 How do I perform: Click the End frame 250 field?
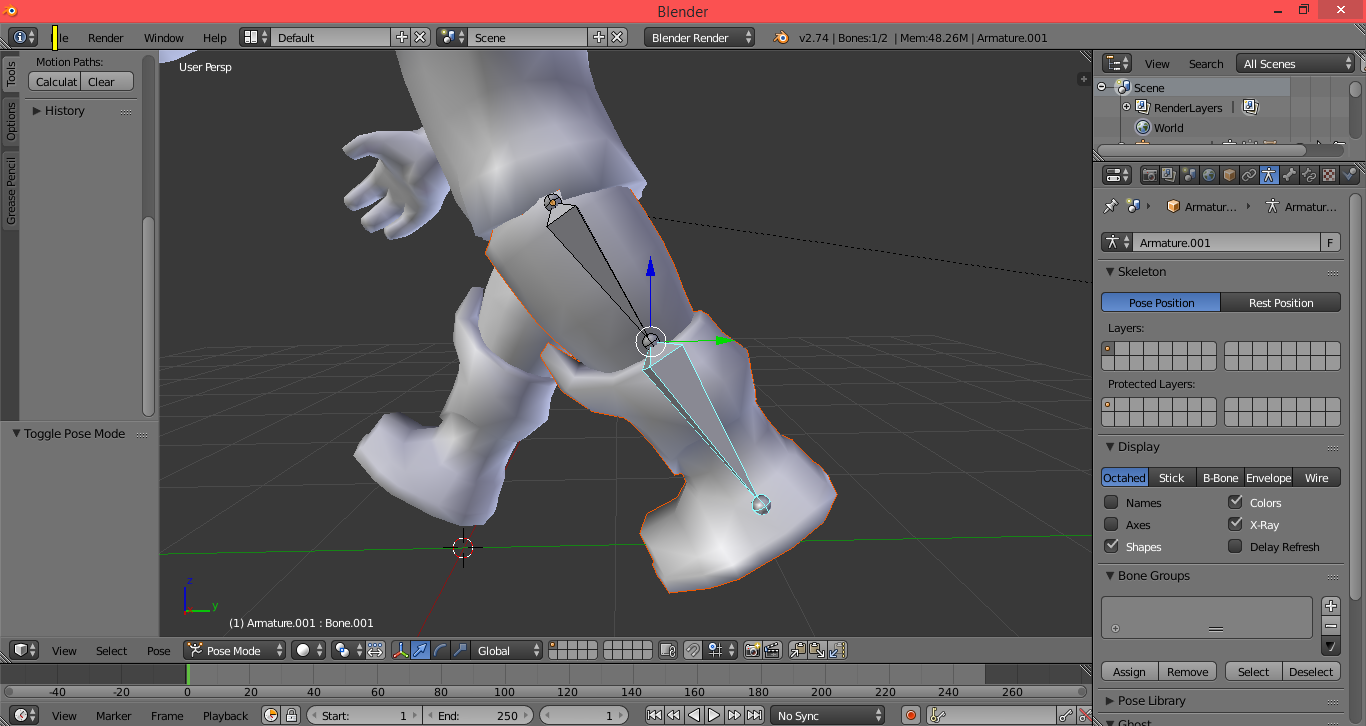click(479, 715)
